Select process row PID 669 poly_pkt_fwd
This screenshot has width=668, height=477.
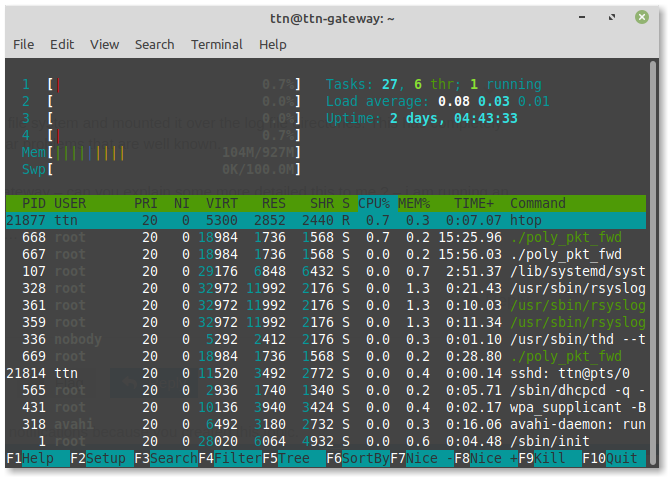326,356
